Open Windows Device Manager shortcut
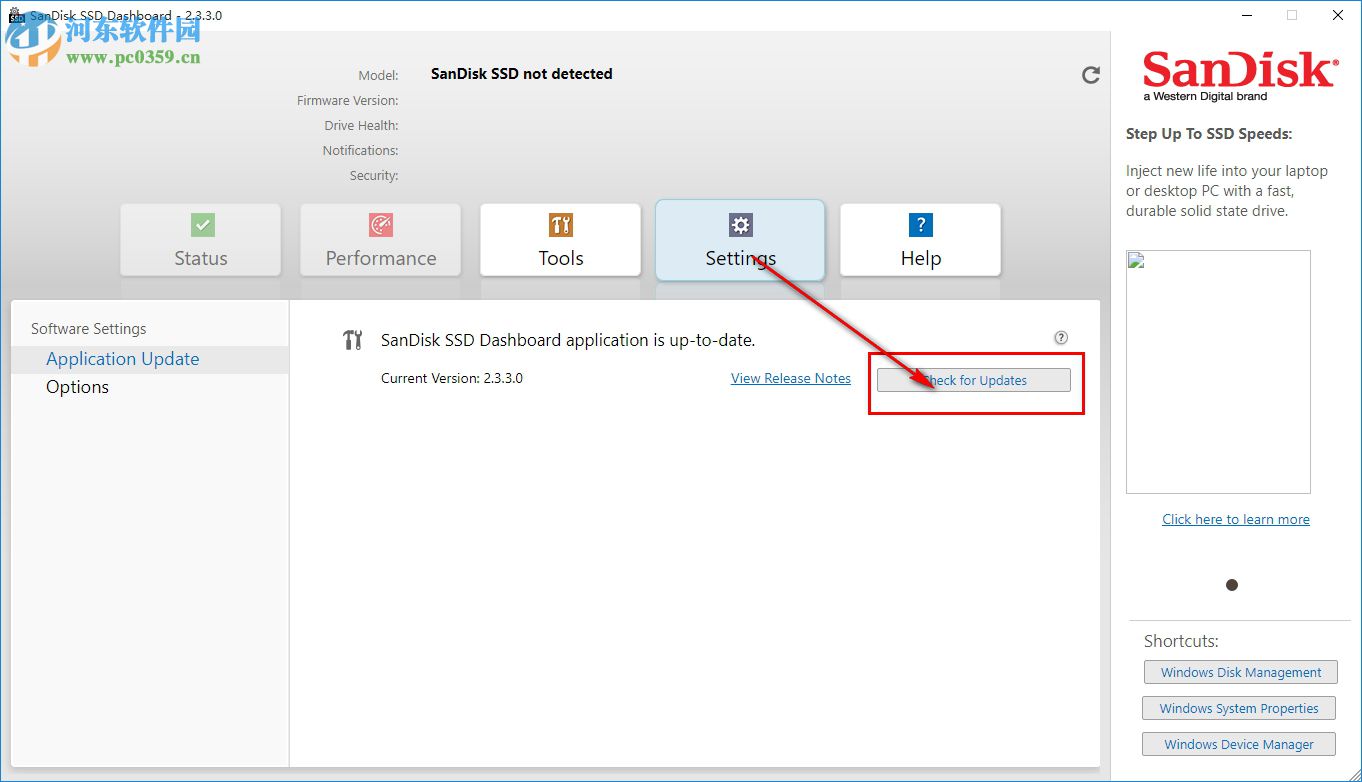 coord(1239,744)
